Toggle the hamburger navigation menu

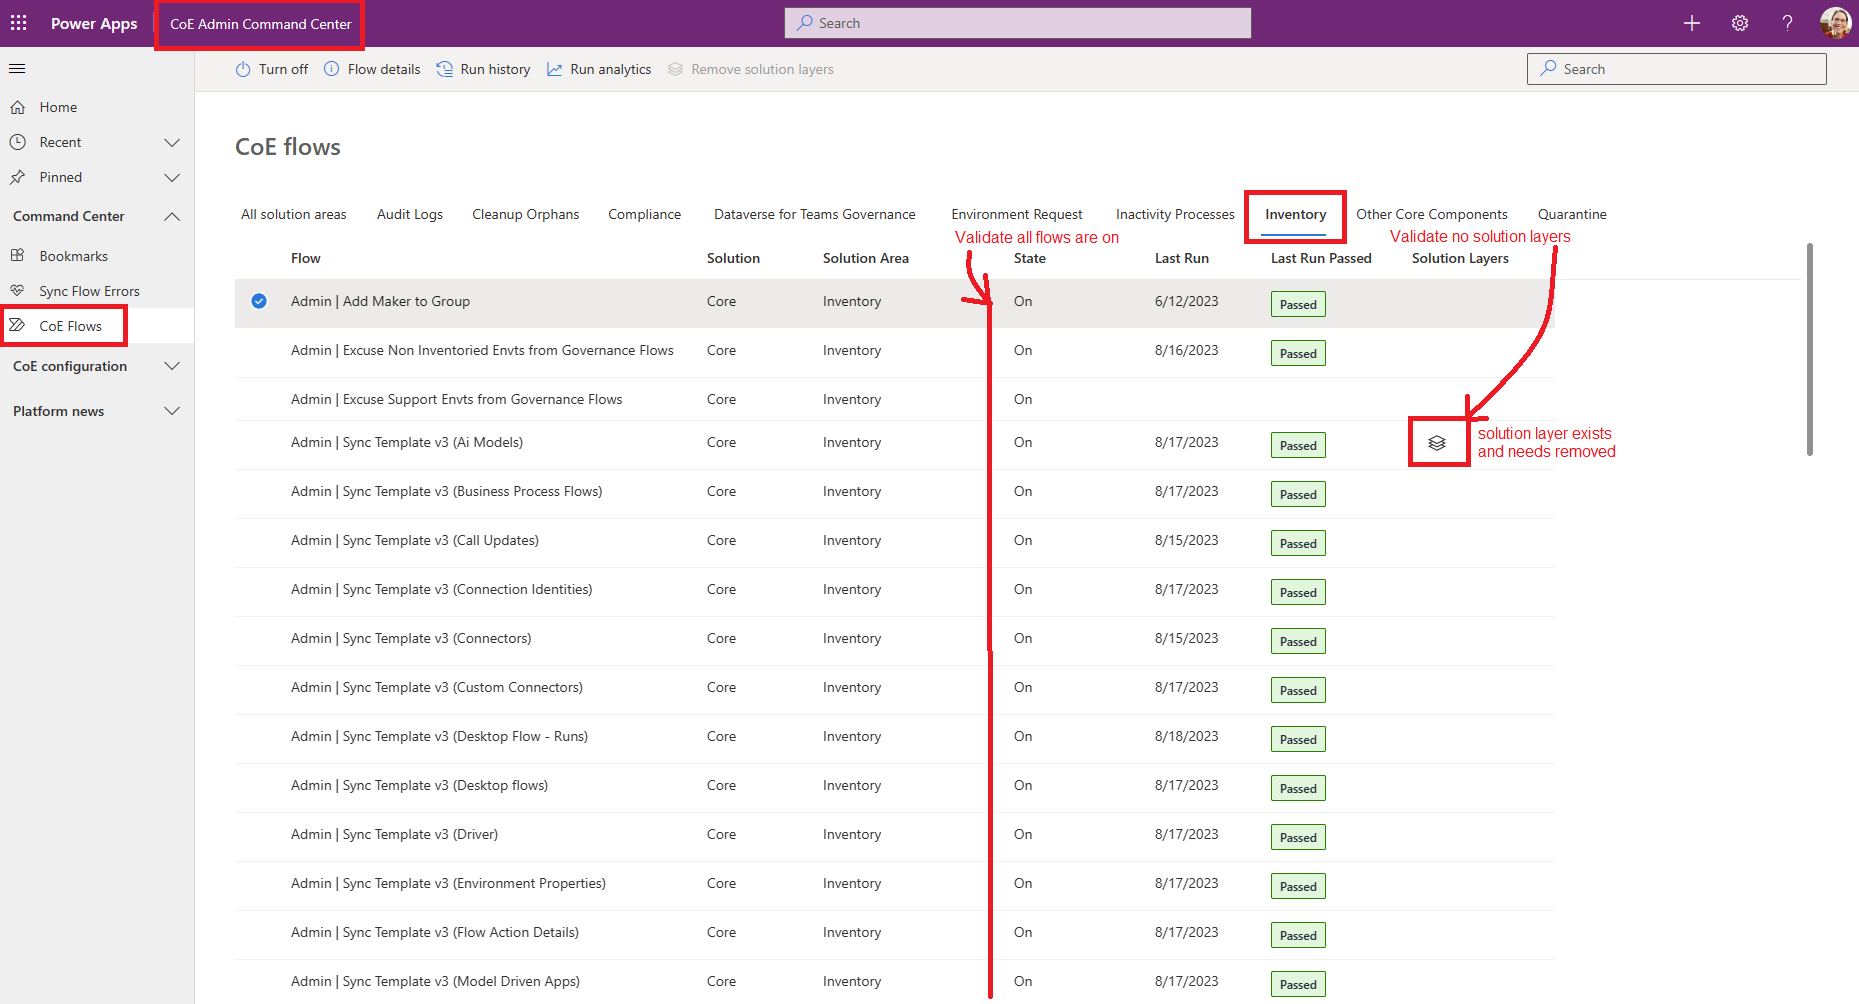(17, 68)
